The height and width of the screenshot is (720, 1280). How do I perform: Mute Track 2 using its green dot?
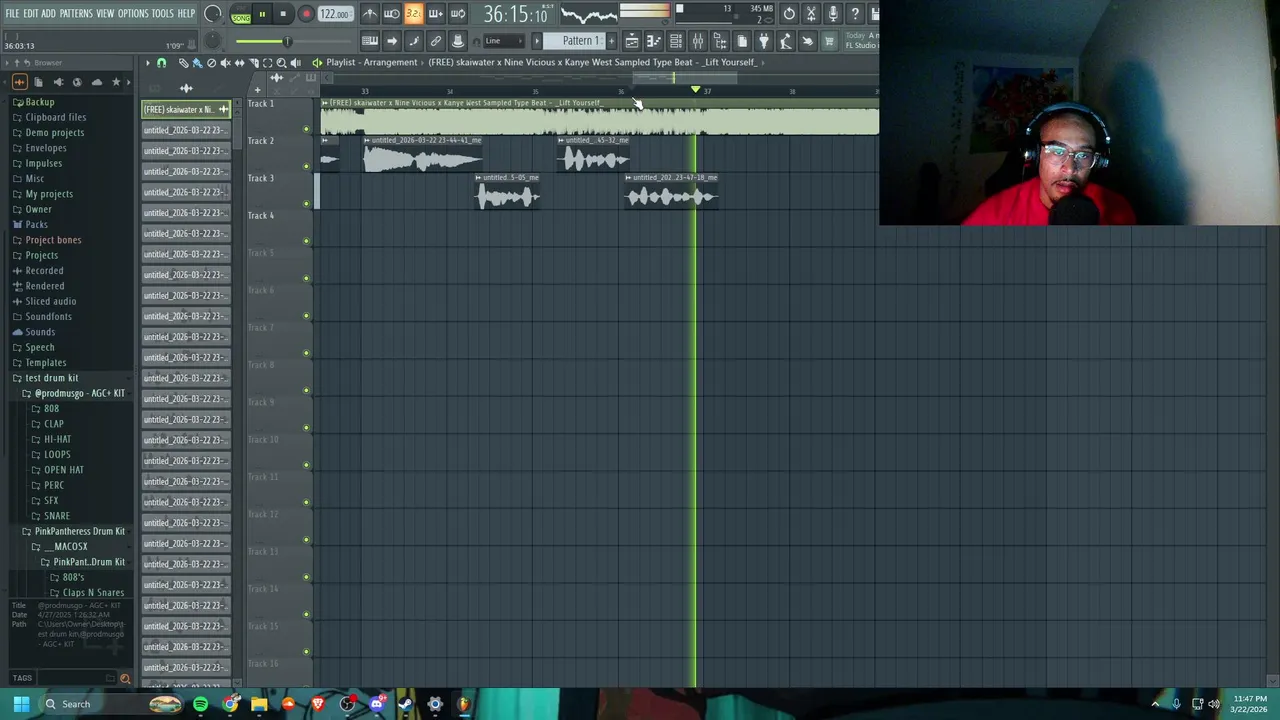306,166
